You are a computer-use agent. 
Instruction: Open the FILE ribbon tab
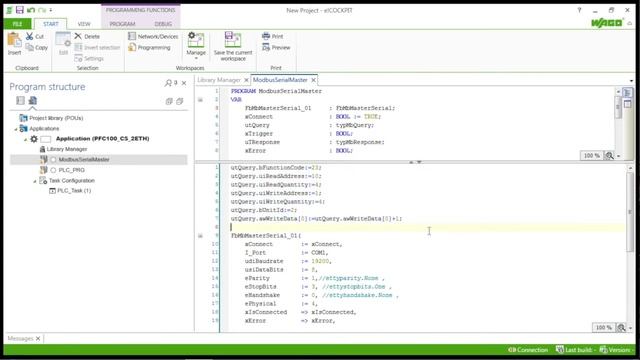[x=17, y=24]
